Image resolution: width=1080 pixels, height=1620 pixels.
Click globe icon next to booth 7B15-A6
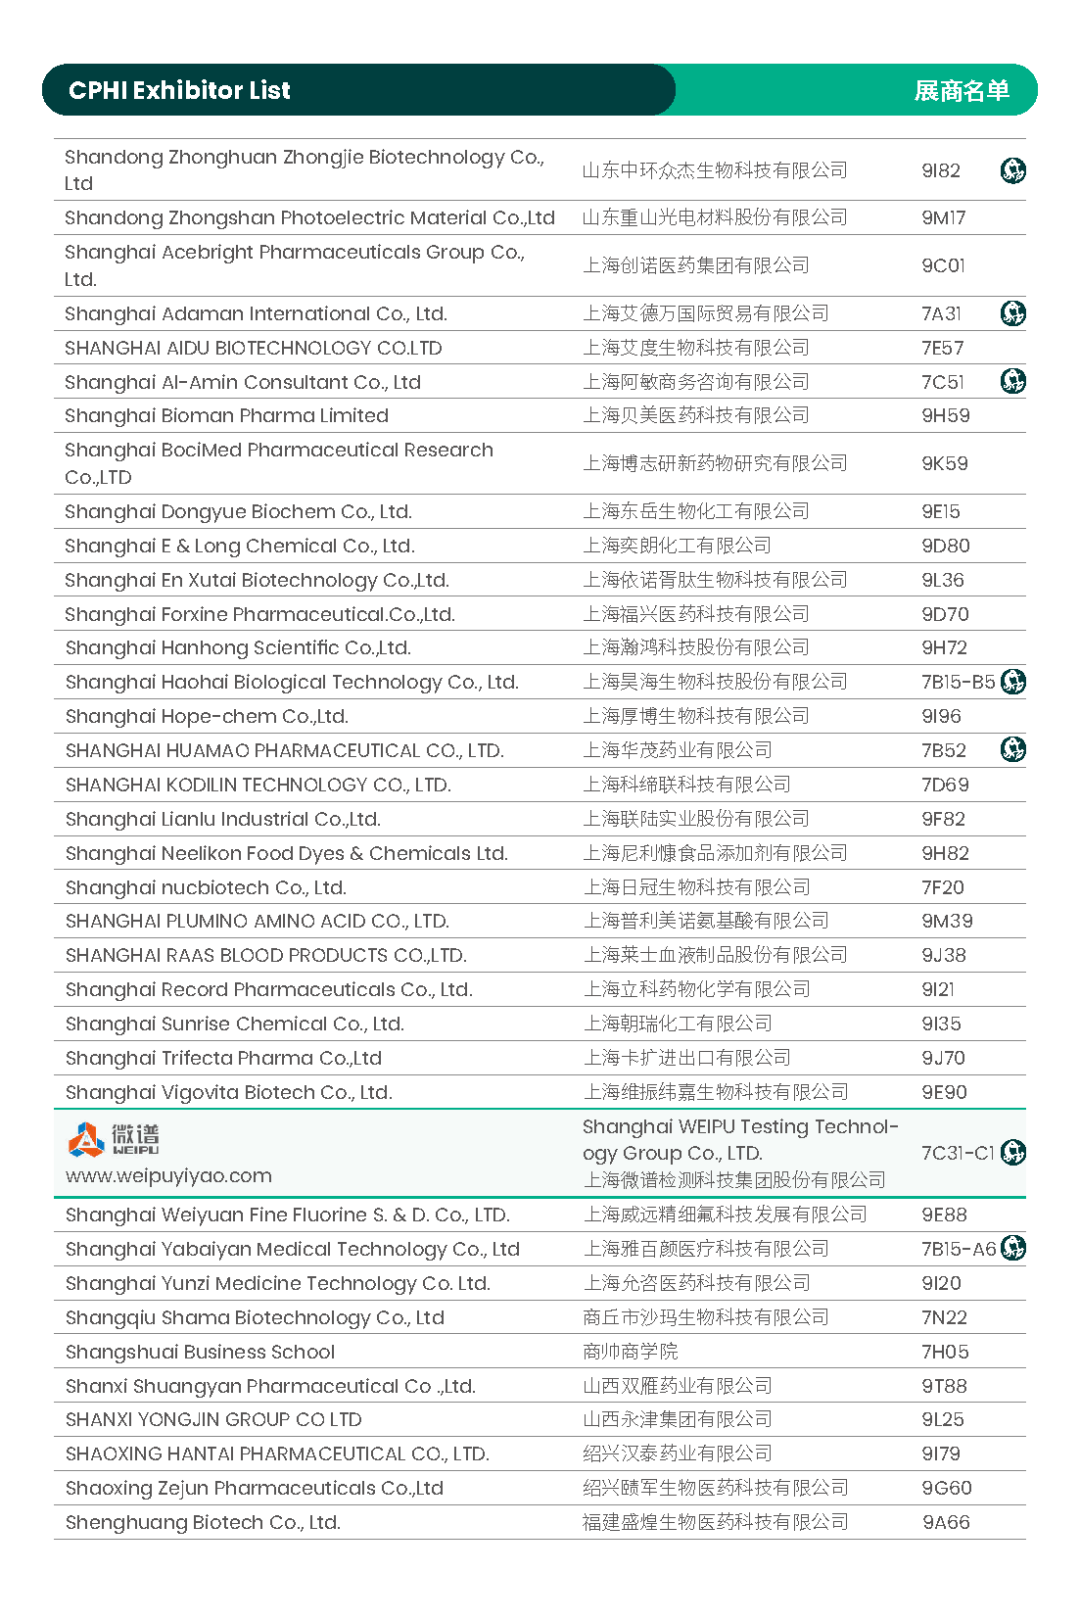[1012, 1248]
